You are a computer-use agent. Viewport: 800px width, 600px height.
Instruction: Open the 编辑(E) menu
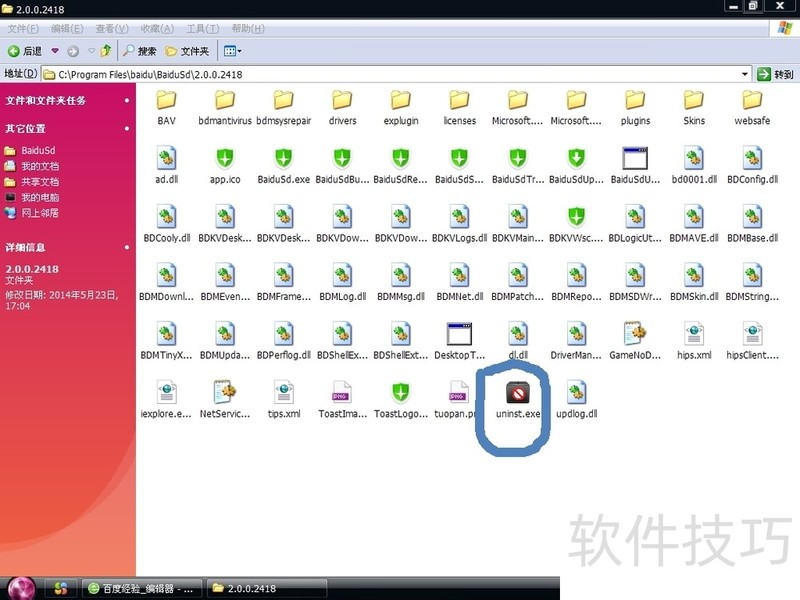(67, 29)
